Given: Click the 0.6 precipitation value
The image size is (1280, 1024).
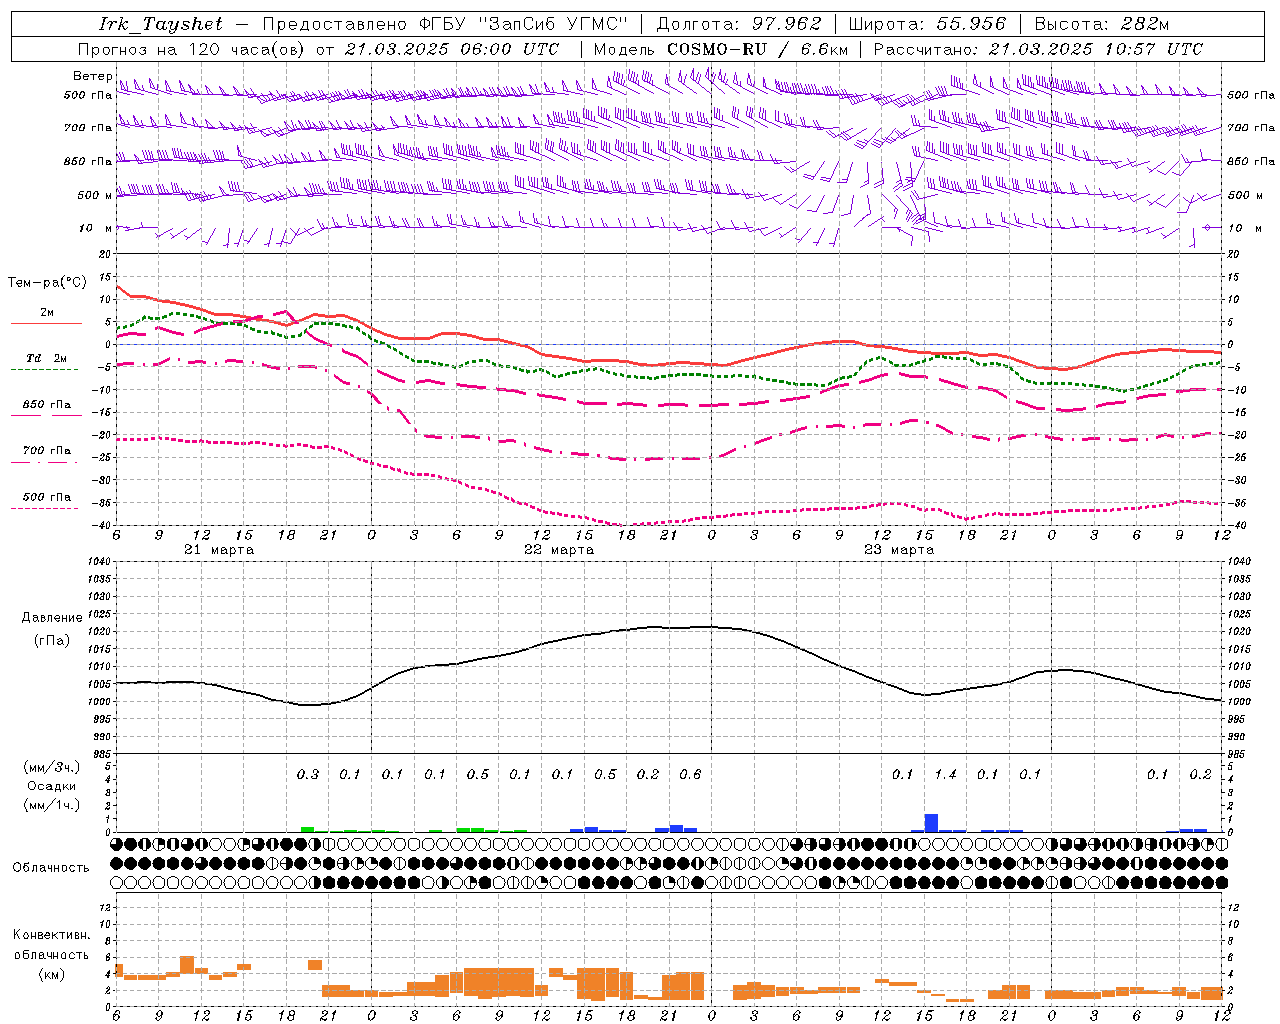Looking at the screenshot, I should [690, 774].
